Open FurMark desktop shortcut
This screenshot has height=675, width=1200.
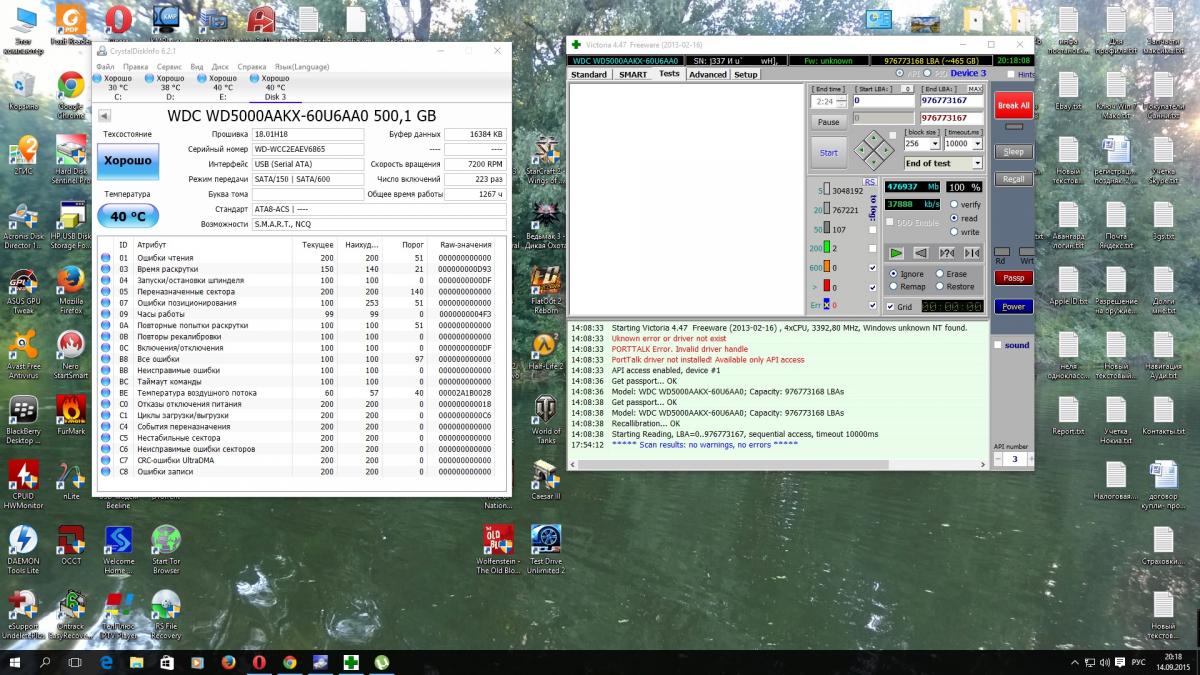(x=70, y=413)
